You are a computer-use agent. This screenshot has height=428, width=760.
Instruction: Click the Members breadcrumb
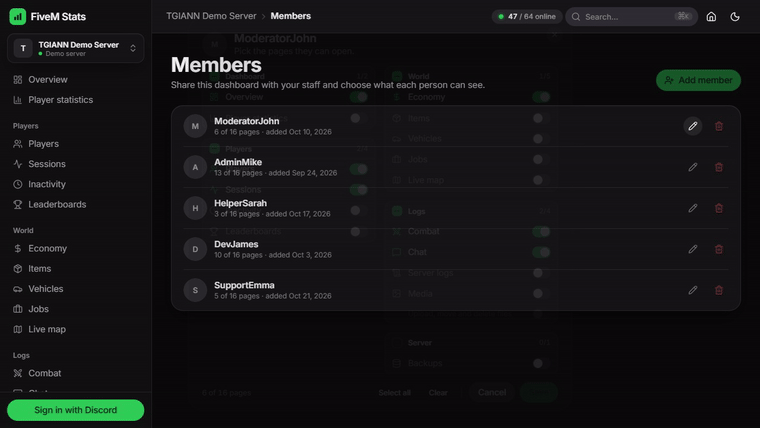click(290, 16)
